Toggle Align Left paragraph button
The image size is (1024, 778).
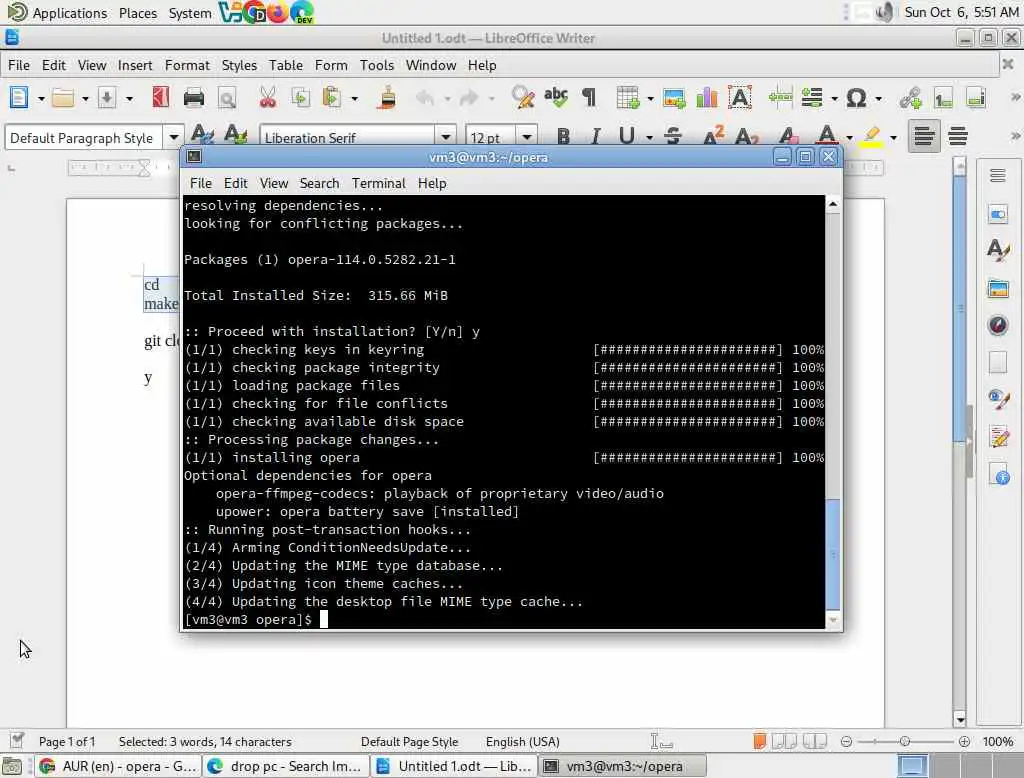[923, 137]
